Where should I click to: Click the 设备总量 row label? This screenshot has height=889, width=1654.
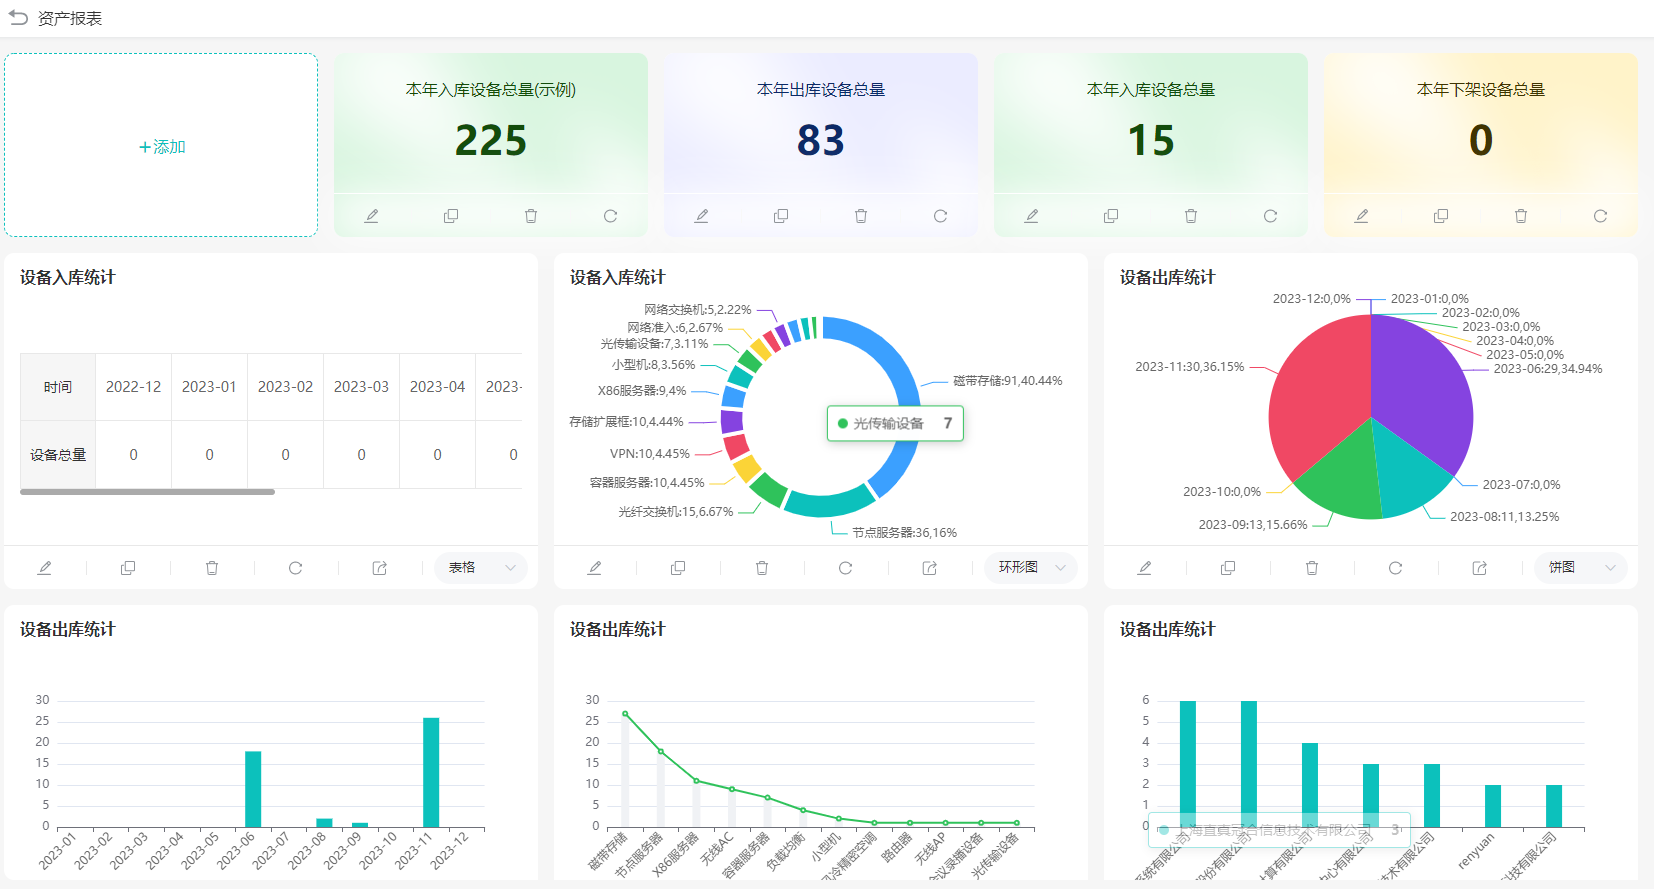(x=58, y=455)
